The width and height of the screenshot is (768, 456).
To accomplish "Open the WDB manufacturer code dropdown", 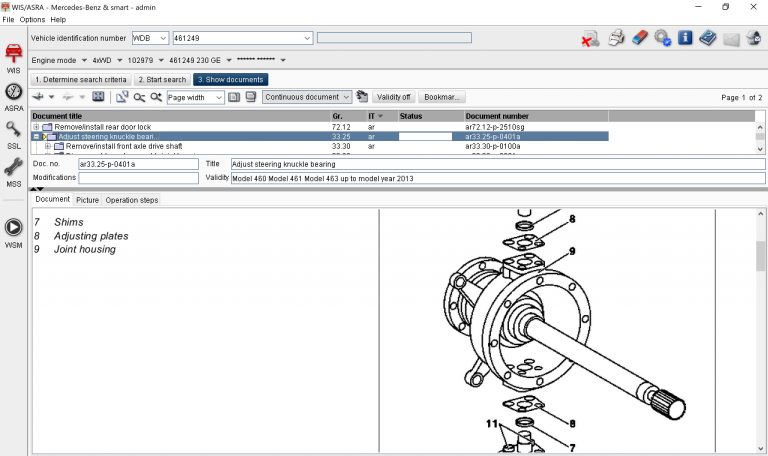I will click(163, 38).
